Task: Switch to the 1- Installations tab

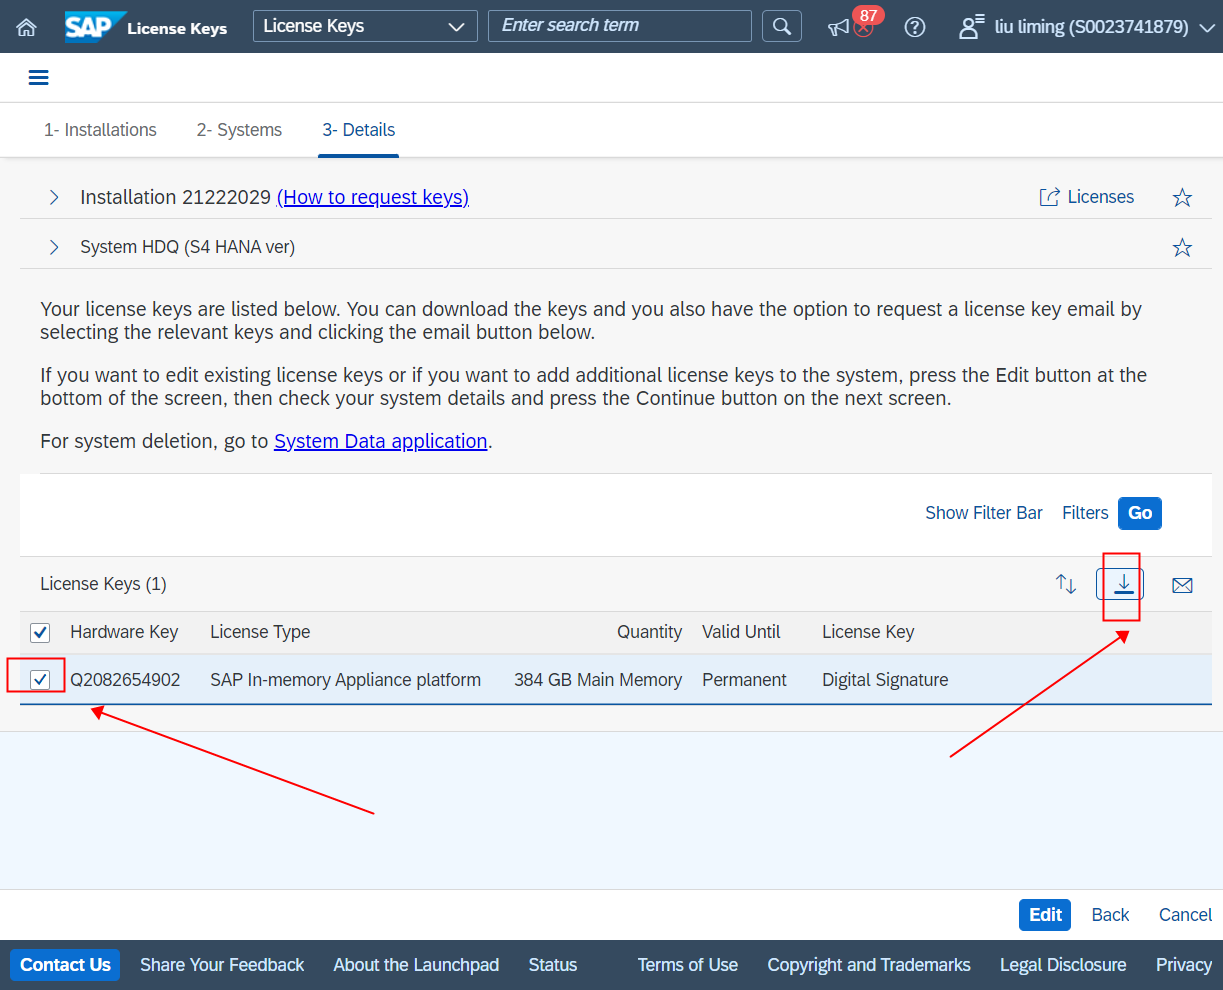Action: tap(100, 130)
